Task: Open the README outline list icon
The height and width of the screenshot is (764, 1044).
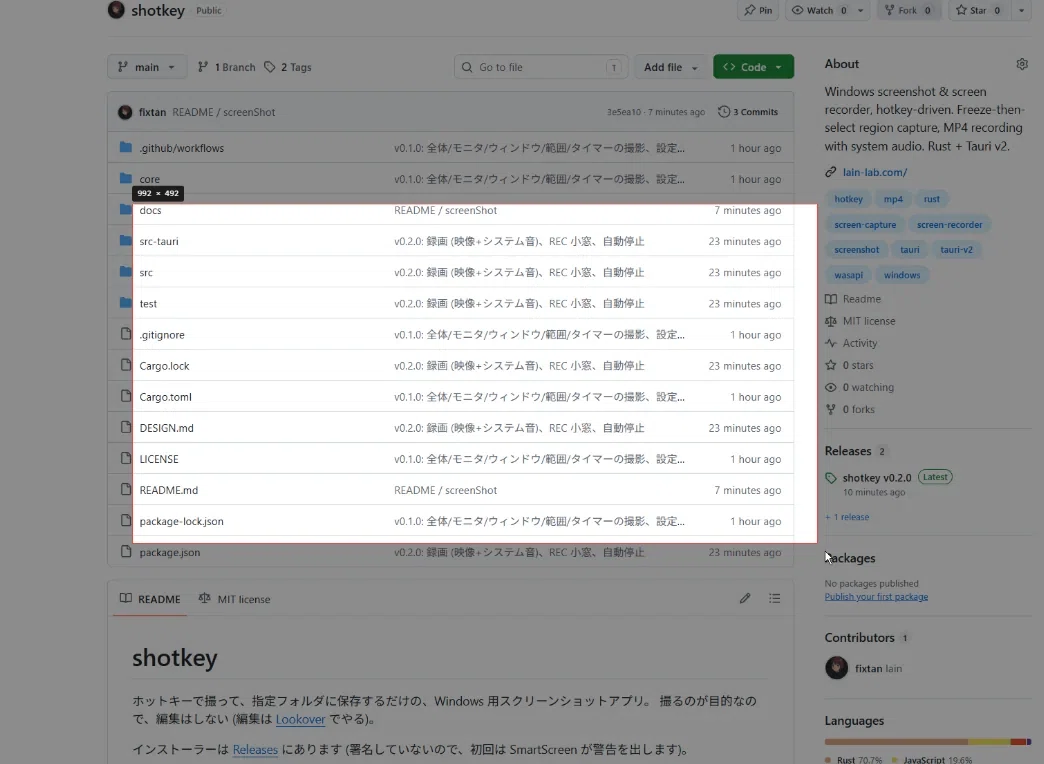Action: [x=774, y=598]
